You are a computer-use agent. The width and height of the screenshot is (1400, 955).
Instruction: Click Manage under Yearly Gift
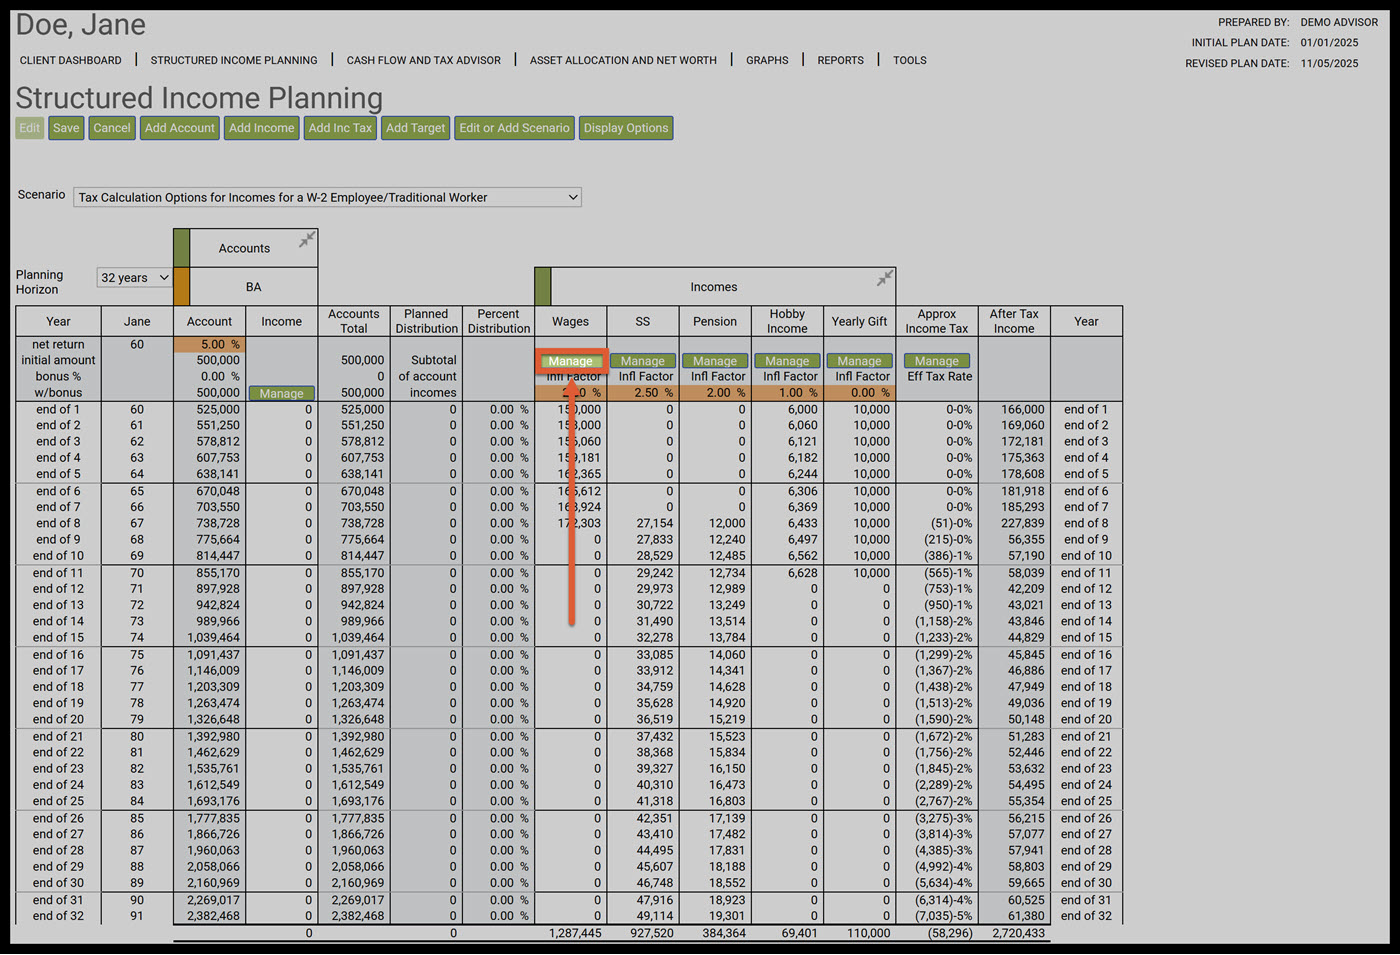point(860,361)
